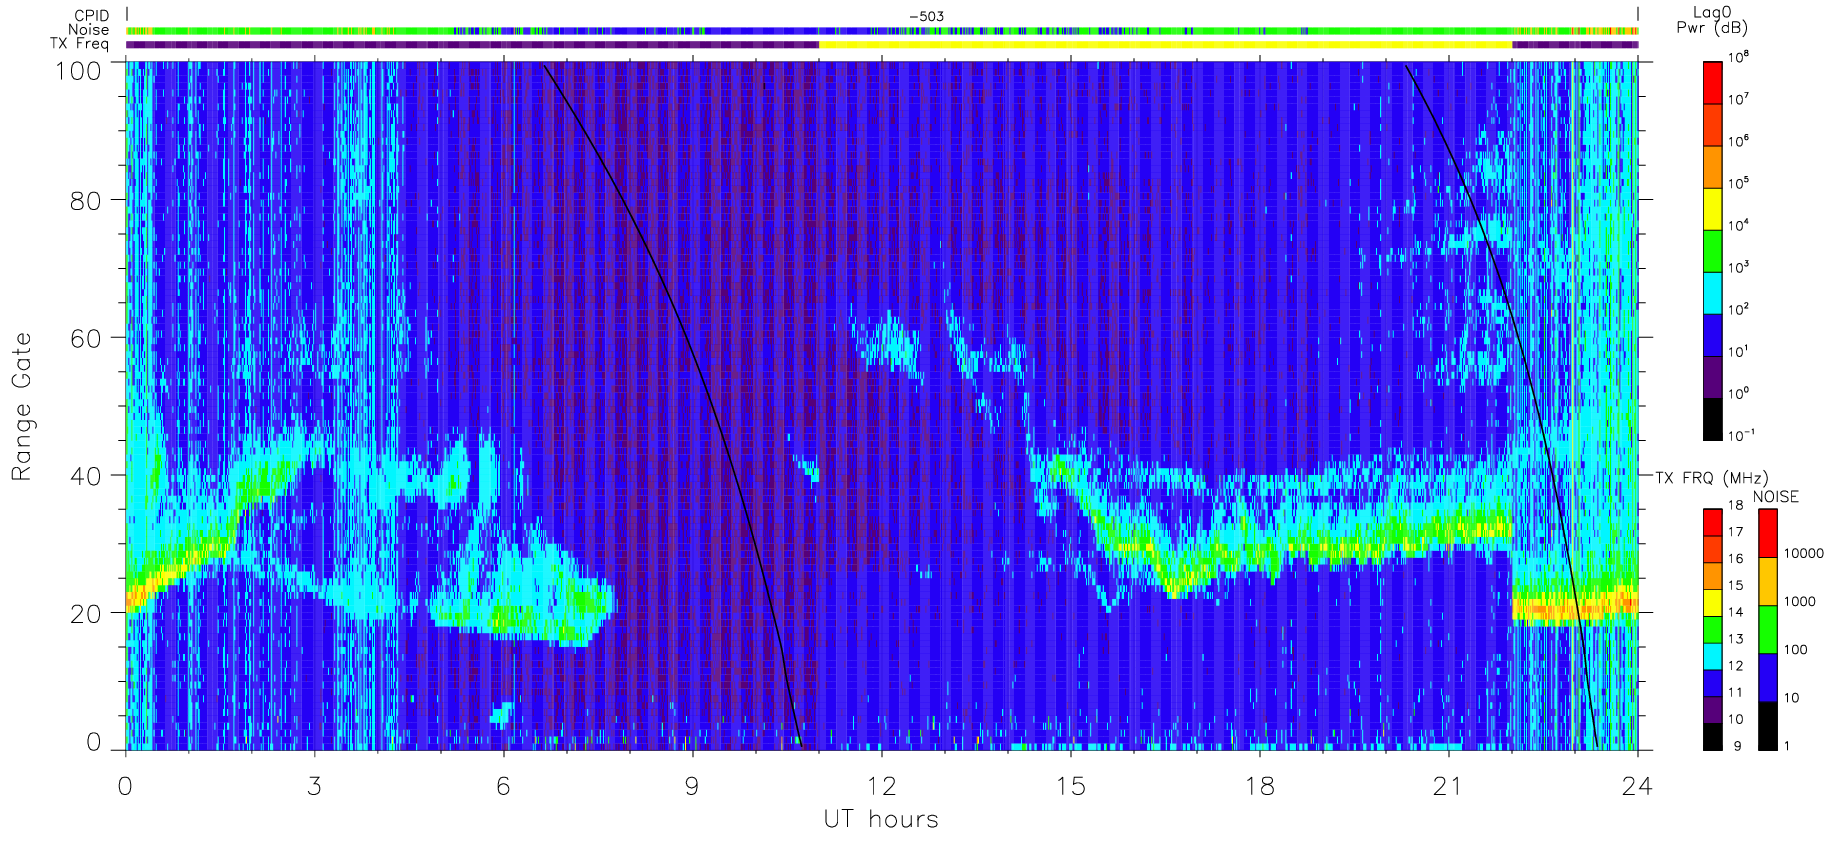Click the green swatch of NOISE legend
1843x850 pixels.
pyautogui.click(x=1768, y=629)
